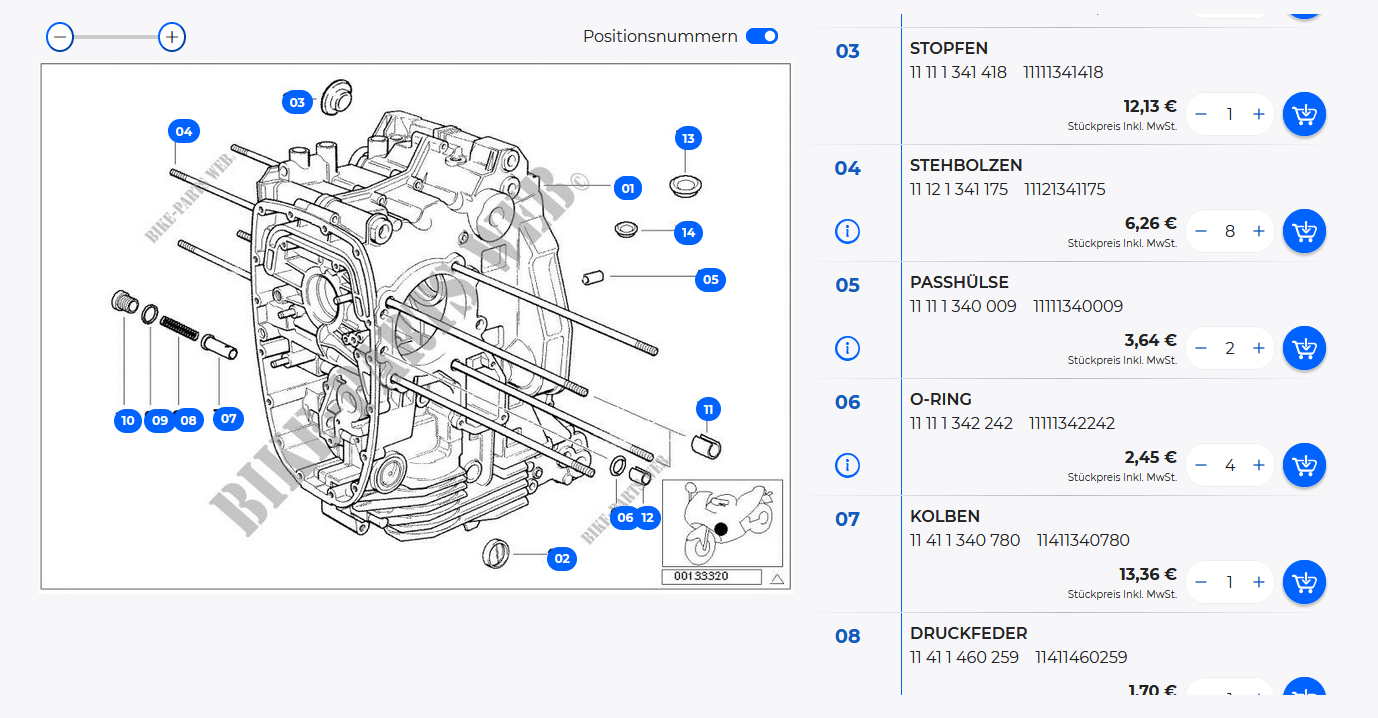Click position 08 DRUCKFEDER number link
This screenshot has height=718, width=1378.
coord(847,636)
